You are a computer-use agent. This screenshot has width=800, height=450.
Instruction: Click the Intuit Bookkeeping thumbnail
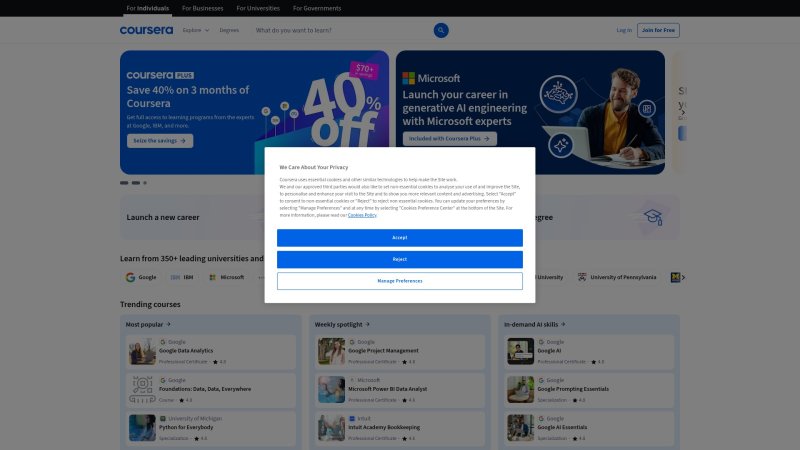[332, 428]
